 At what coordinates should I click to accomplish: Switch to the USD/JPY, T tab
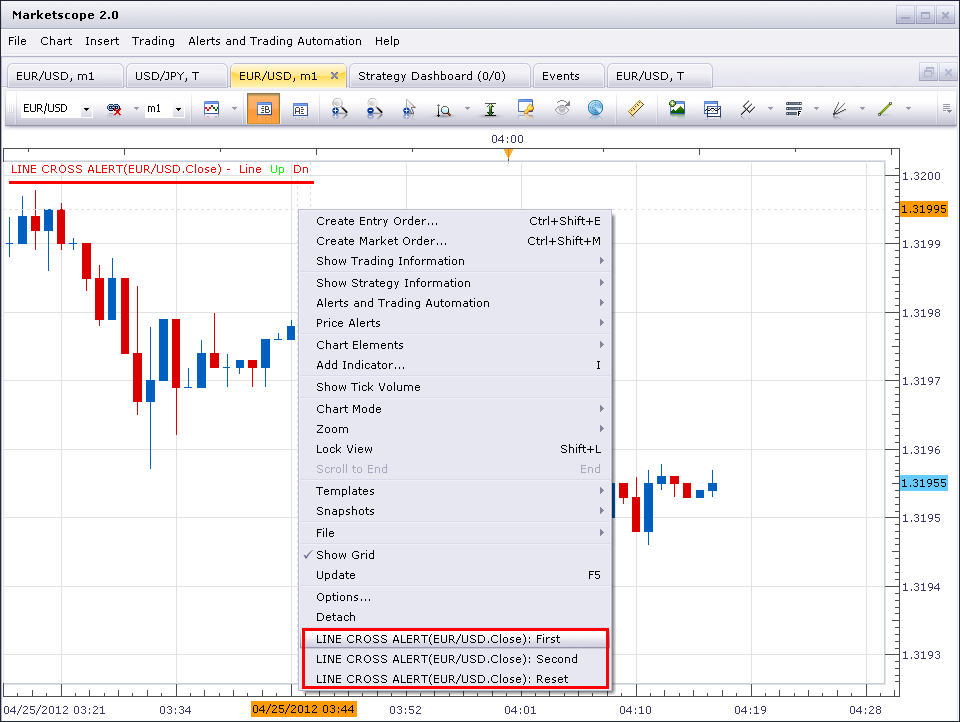pos(168,76)
